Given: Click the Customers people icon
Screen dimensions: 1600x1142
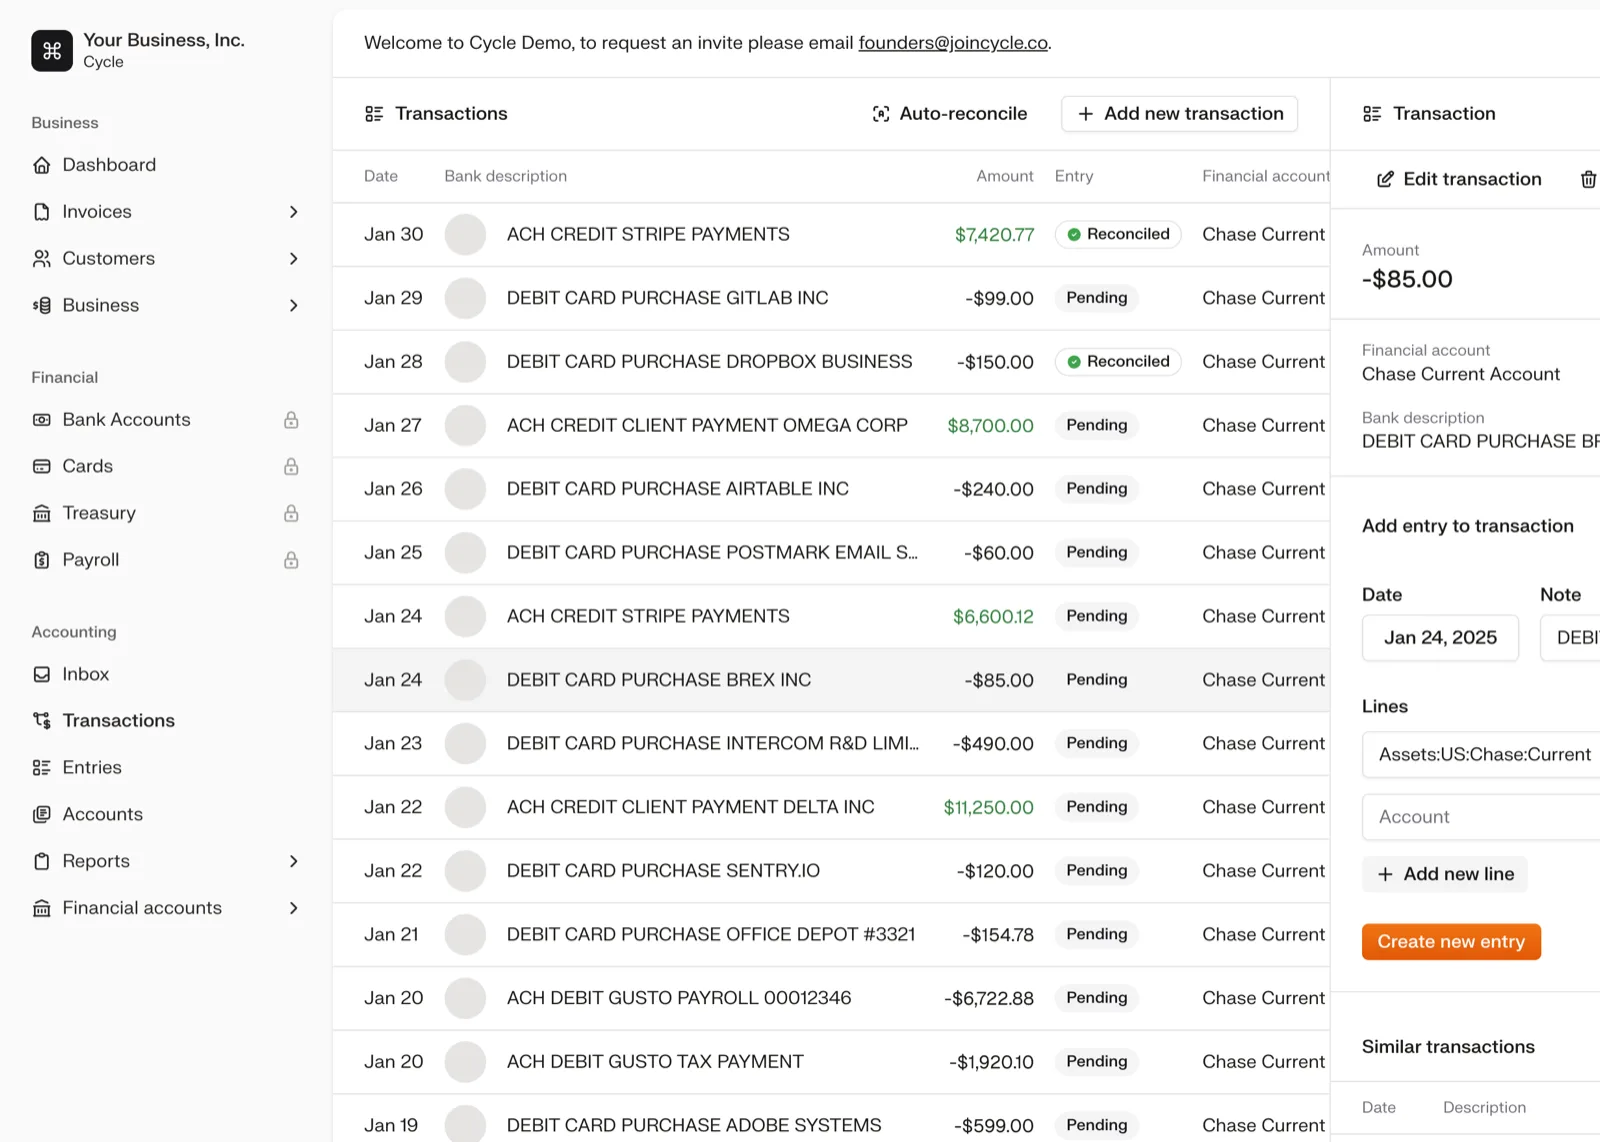Looking at the screenshot, I should coord(42,259).
